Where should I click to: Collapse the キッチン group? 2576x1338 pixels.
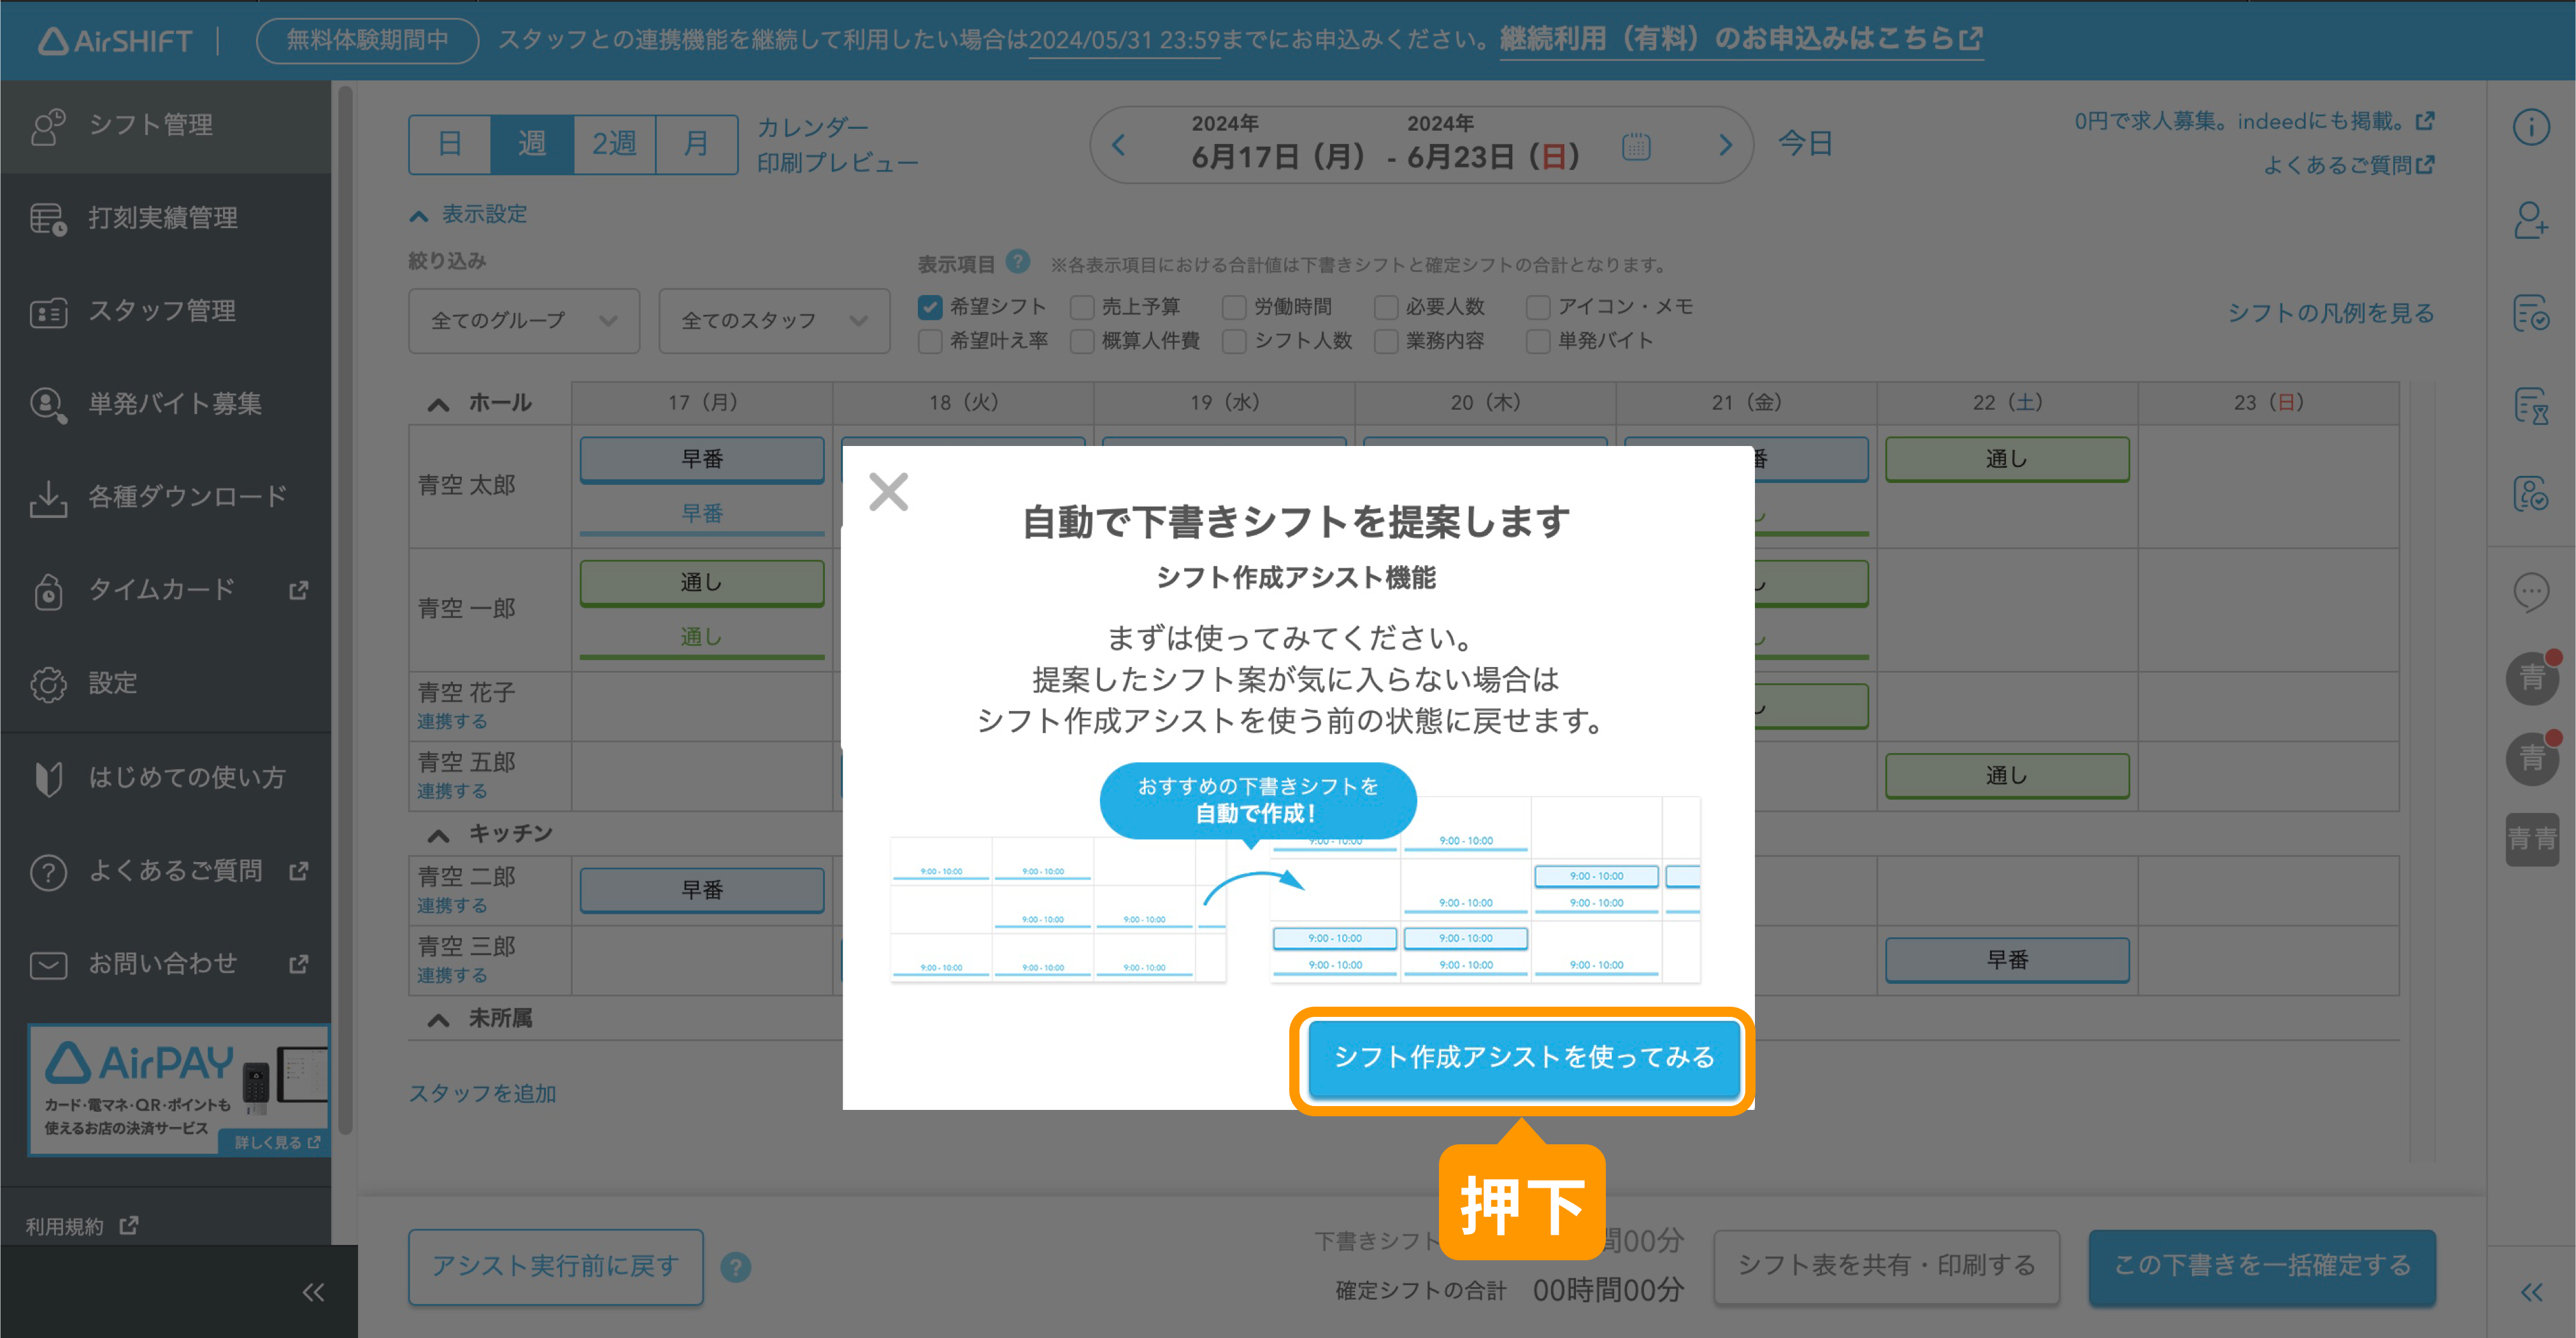(438, 835)
